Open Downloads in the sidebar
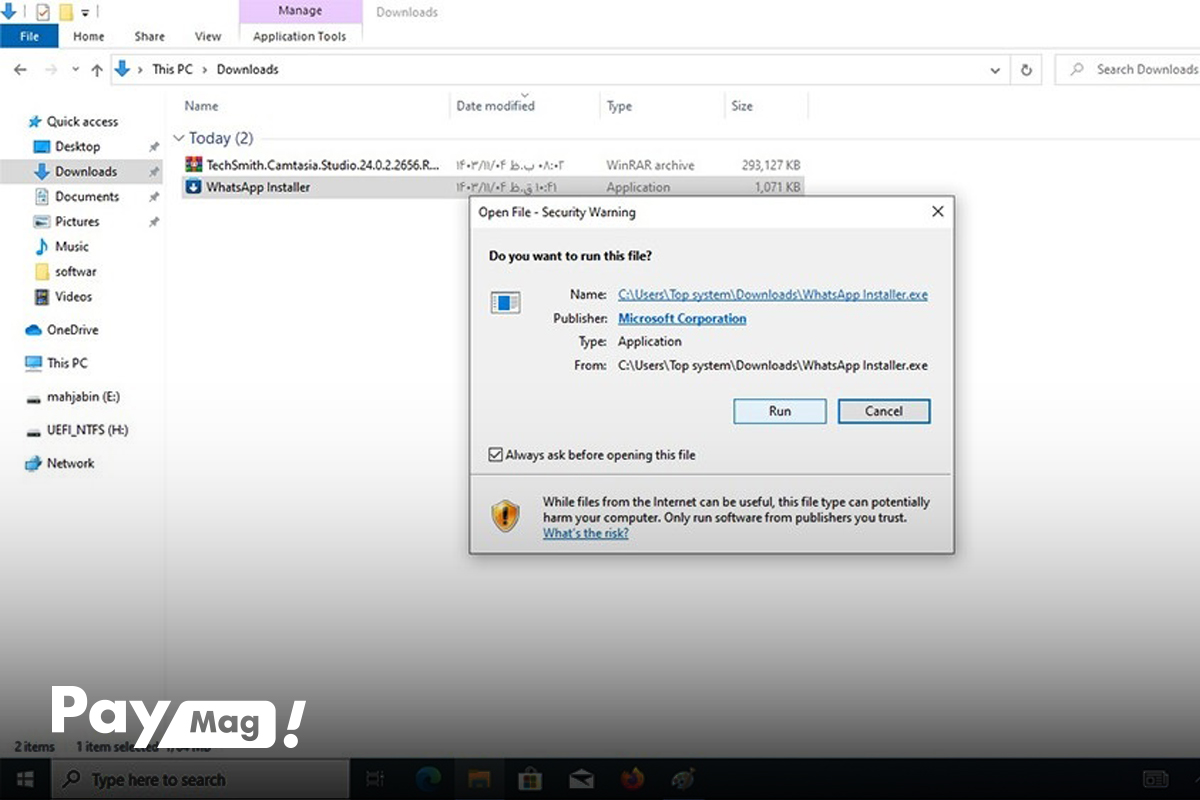 point(86,171)
